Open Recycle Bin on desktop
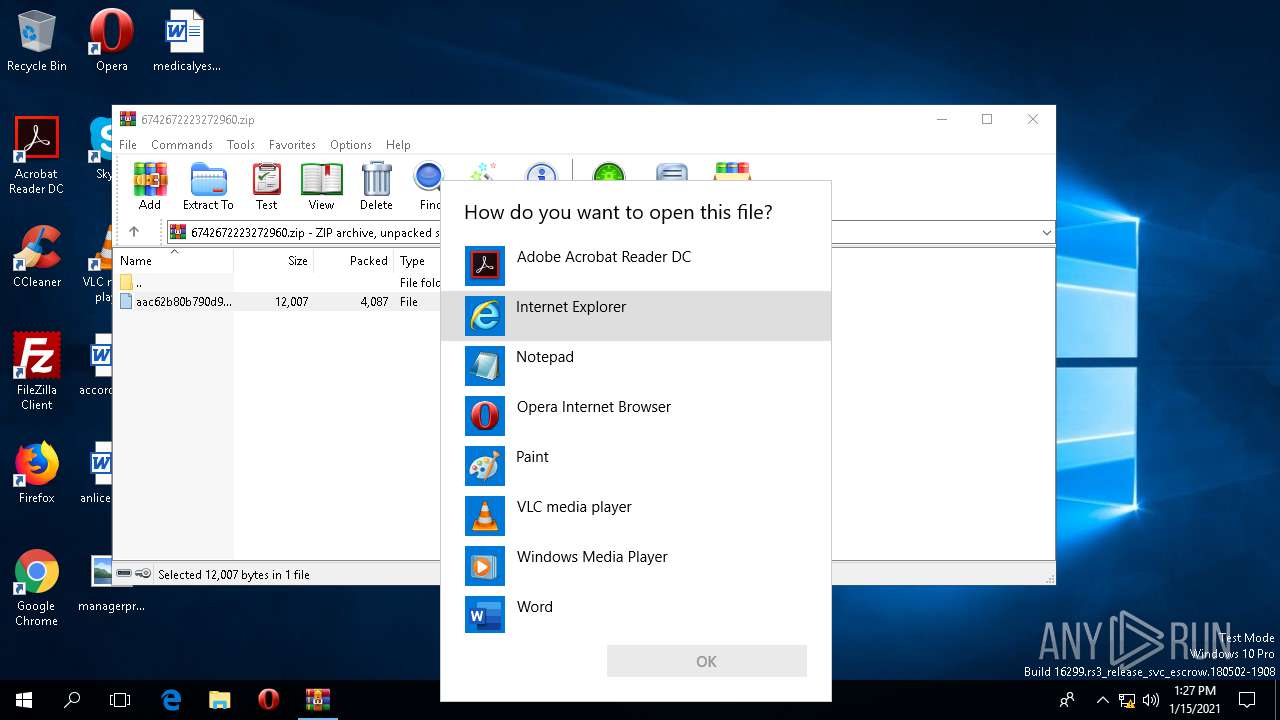The image size is (1280, 720). (x=37, y=42)
